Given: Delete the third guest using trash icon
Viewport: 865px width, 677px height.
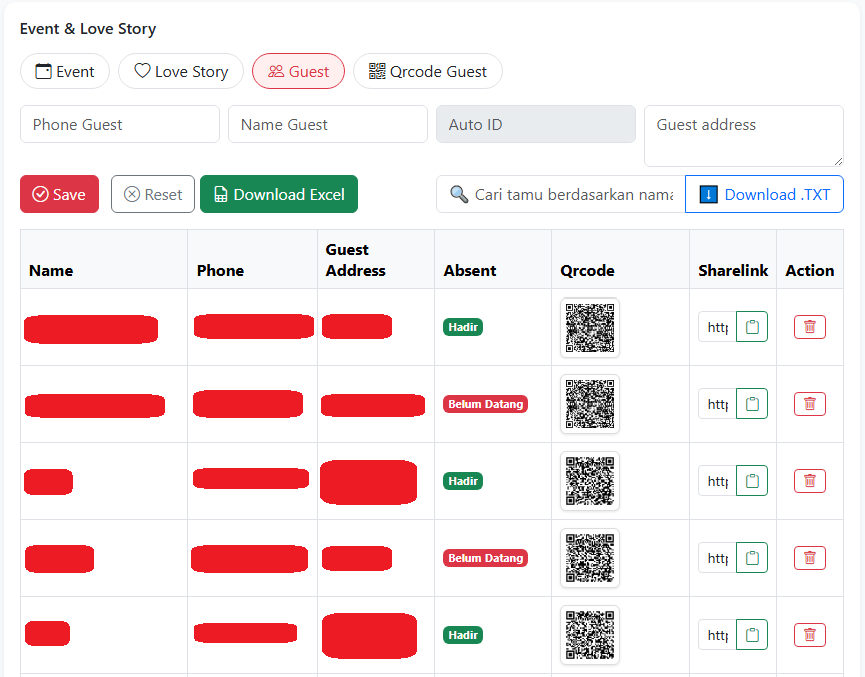Looking at the screenshot, I should pyautogui.click(x=809, y=481).
